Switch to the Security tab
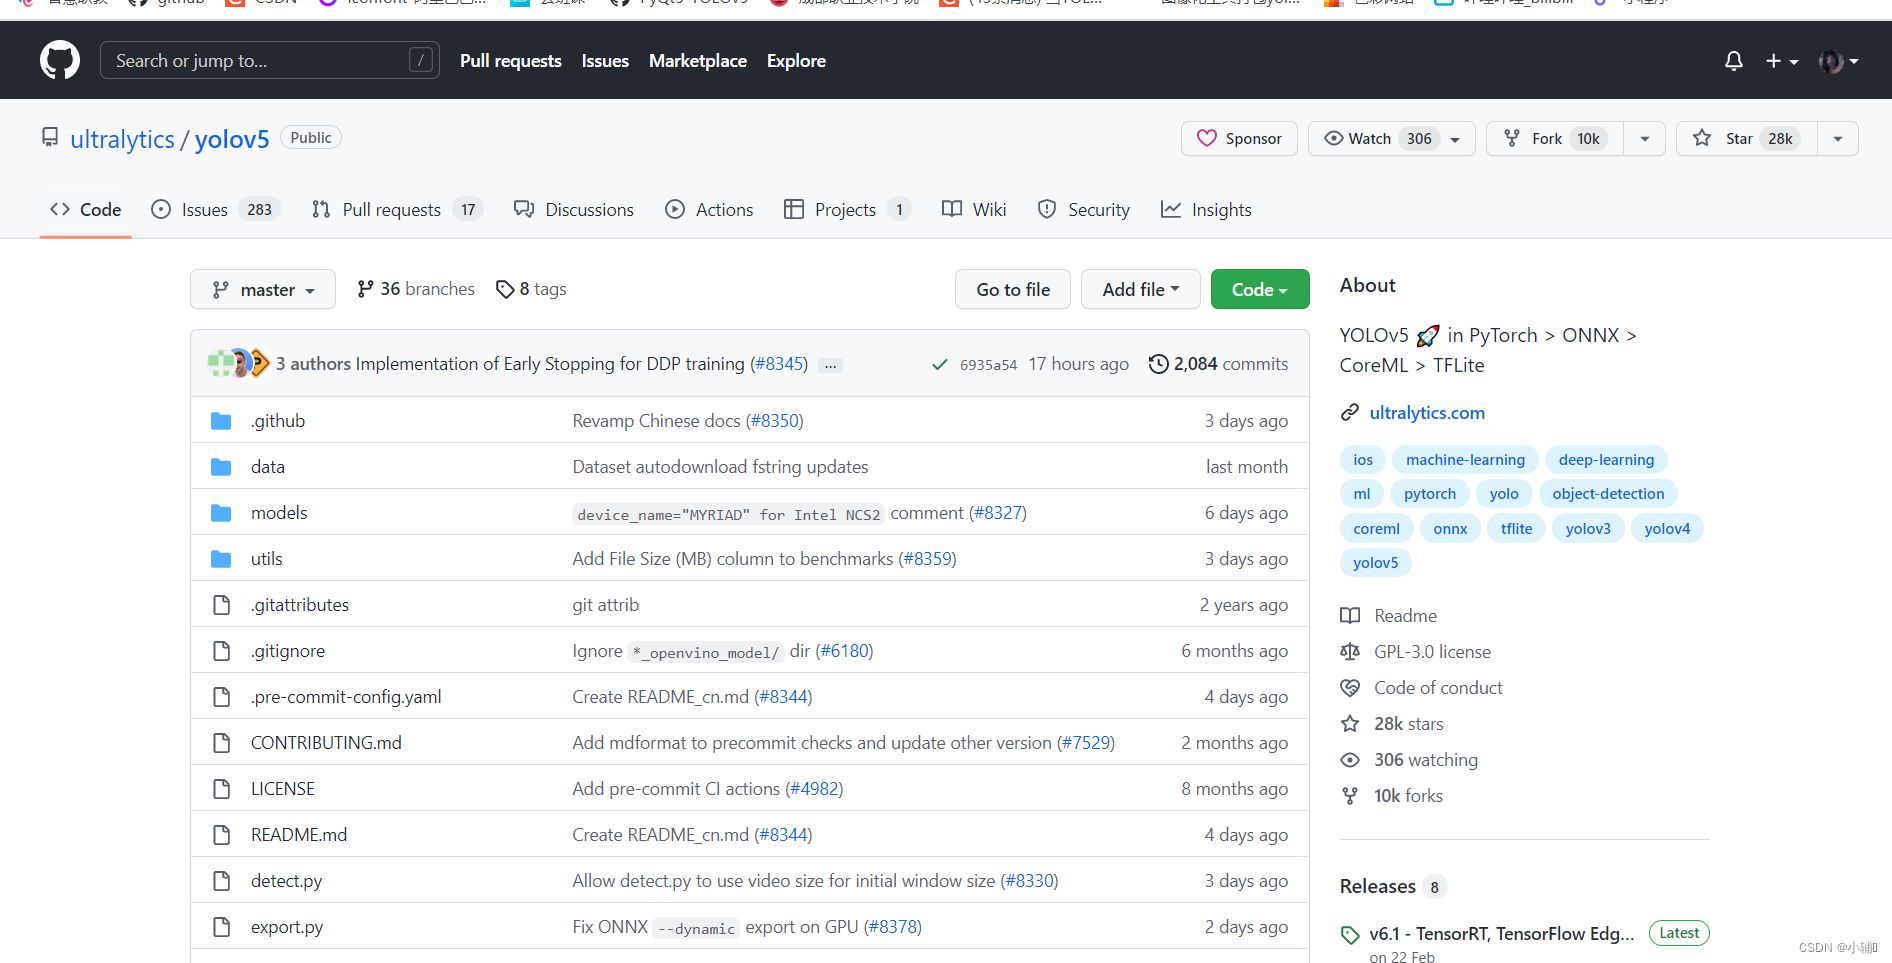This screenshot has width=1892, height=963. tap(1084, 209)
